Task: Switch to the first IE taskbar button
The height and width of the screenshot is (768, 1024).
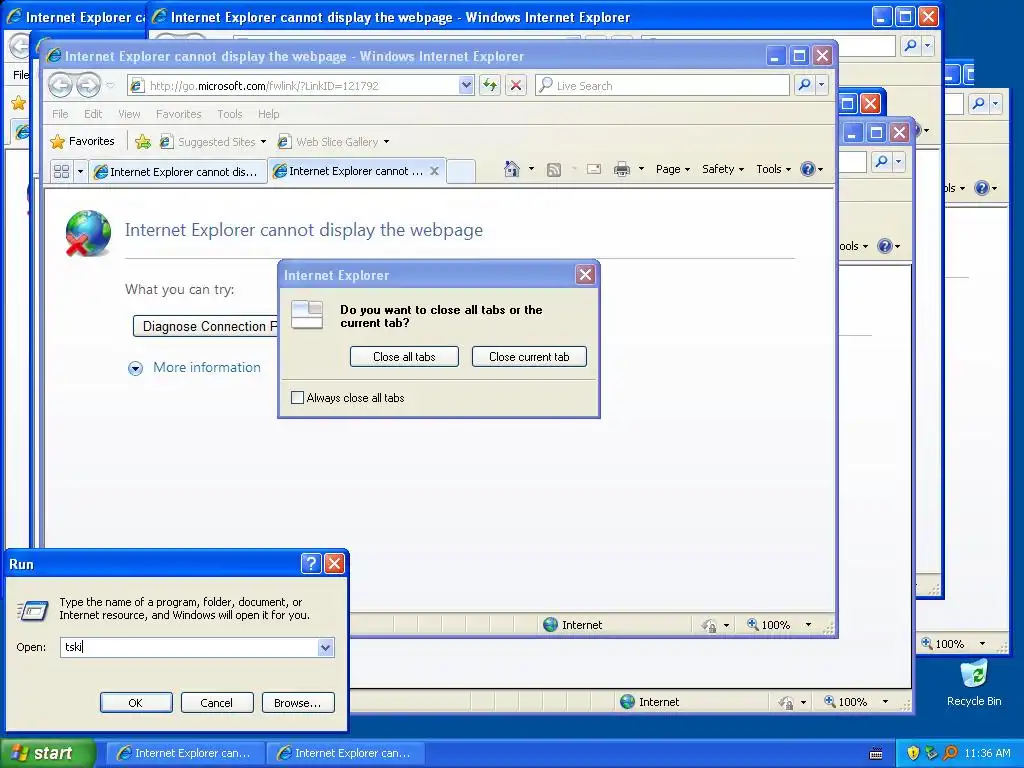Action: pyautogui.click(x=185, y=754)
